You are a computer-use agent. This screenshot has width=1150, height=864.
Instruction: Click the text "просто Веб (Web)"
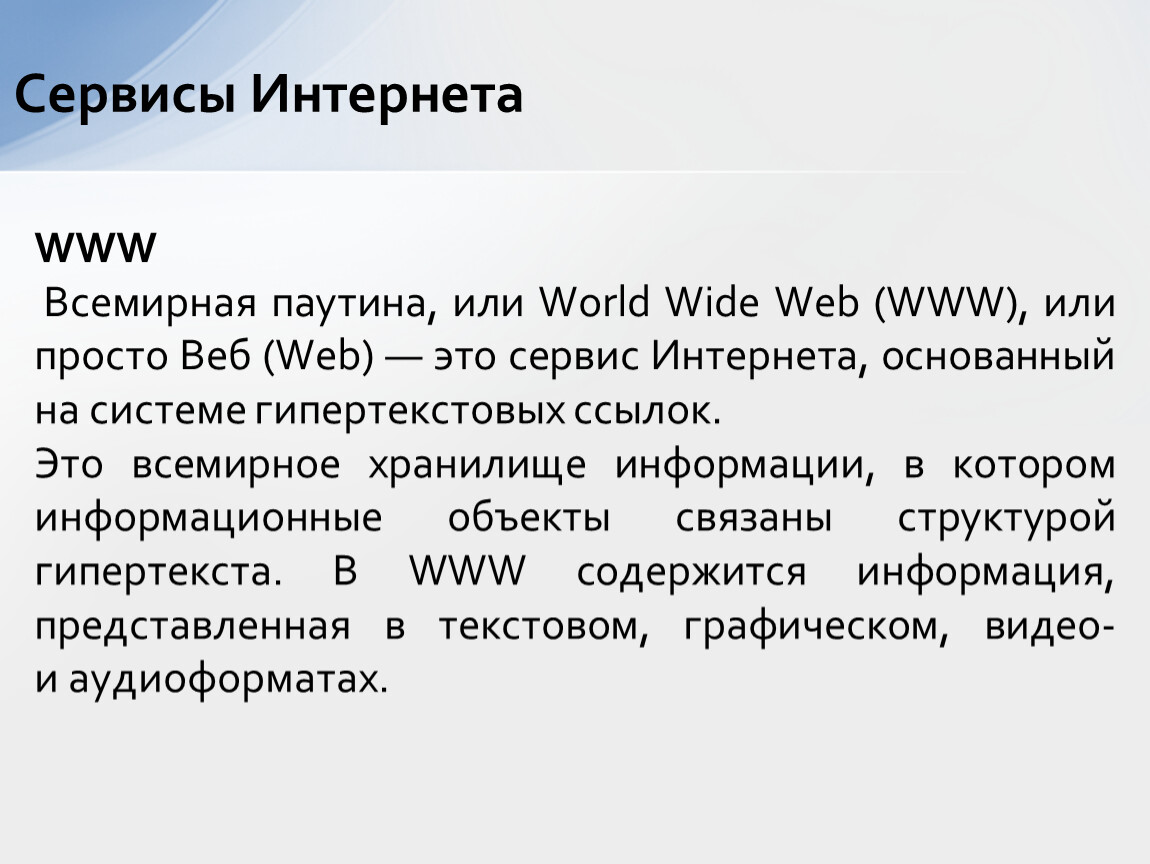[x=204, y=357]
